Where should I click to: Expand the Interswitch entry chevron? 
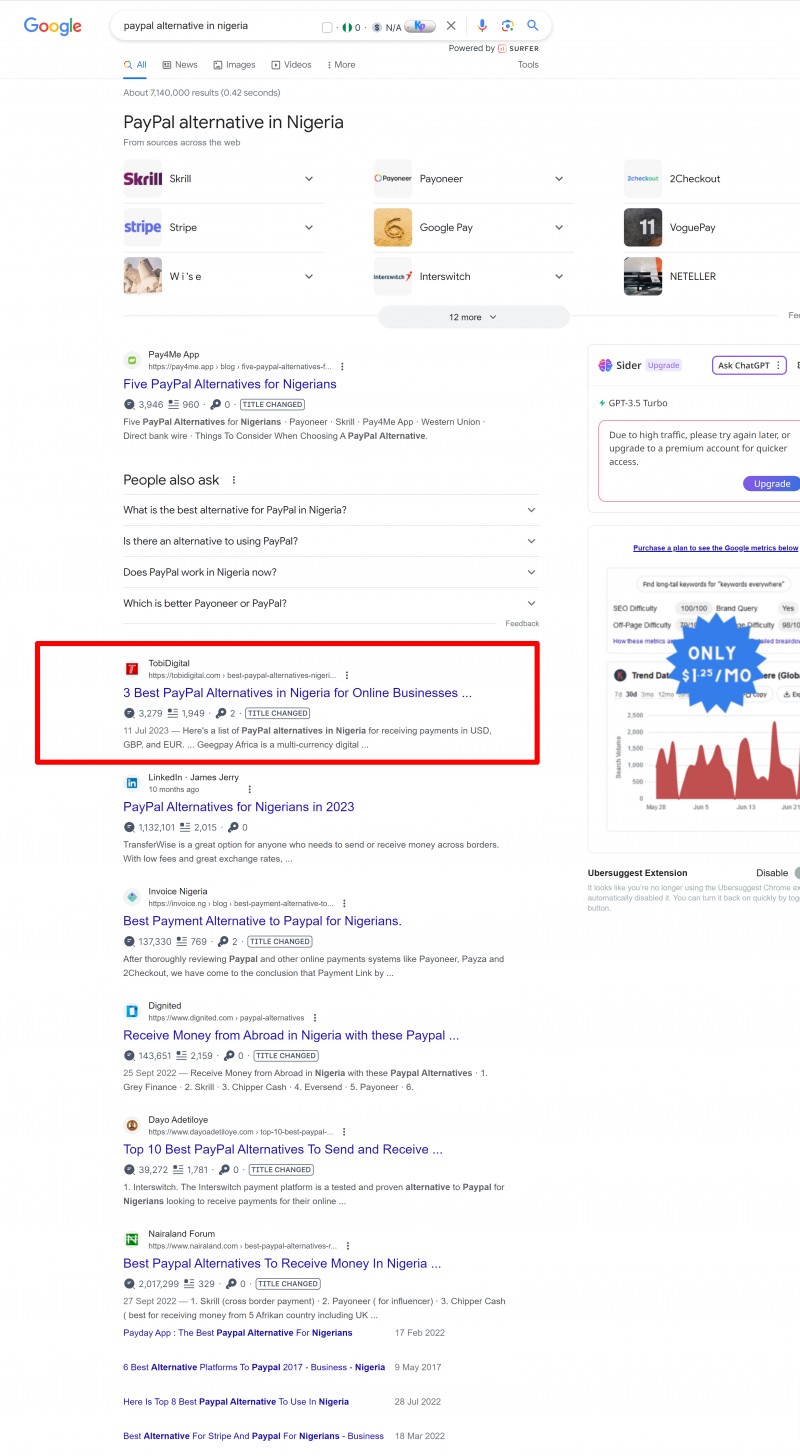[558, 277]
